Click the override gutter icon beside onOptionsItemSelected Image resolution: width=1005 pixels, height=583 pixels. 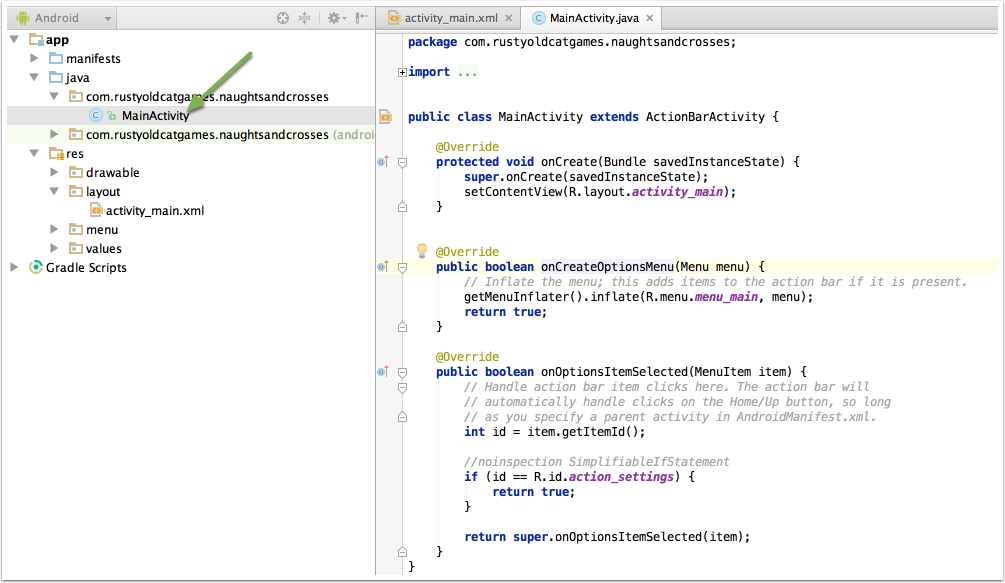[x=383, y=372]
